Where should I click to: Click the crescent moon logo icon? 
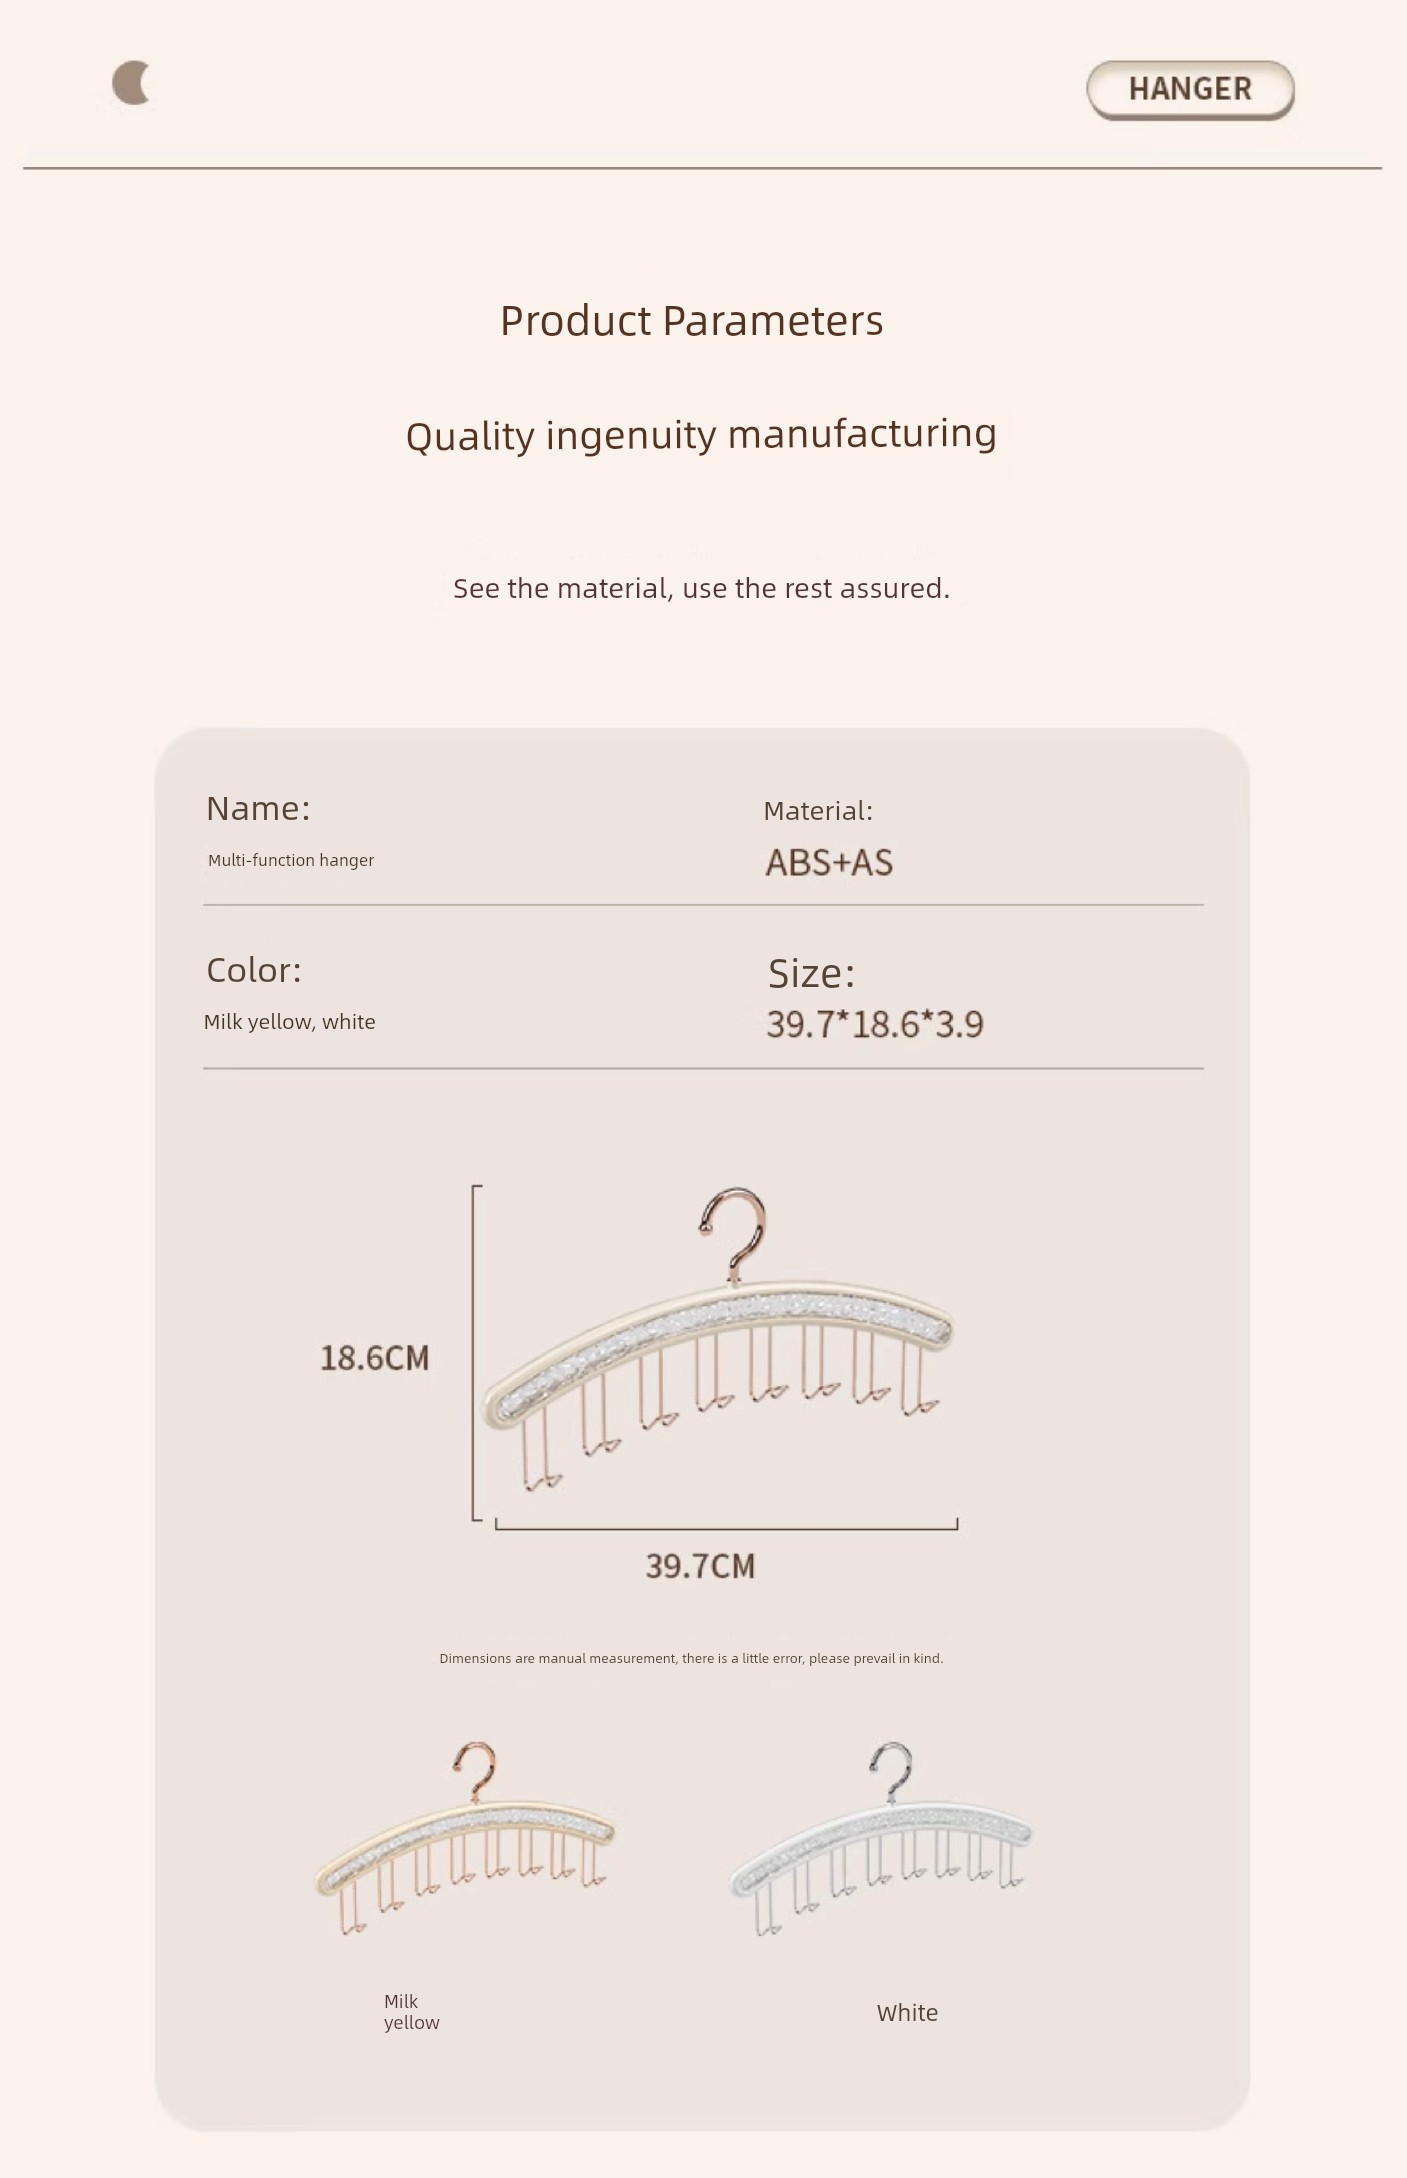pyautogui.click(x=131, y=83)
